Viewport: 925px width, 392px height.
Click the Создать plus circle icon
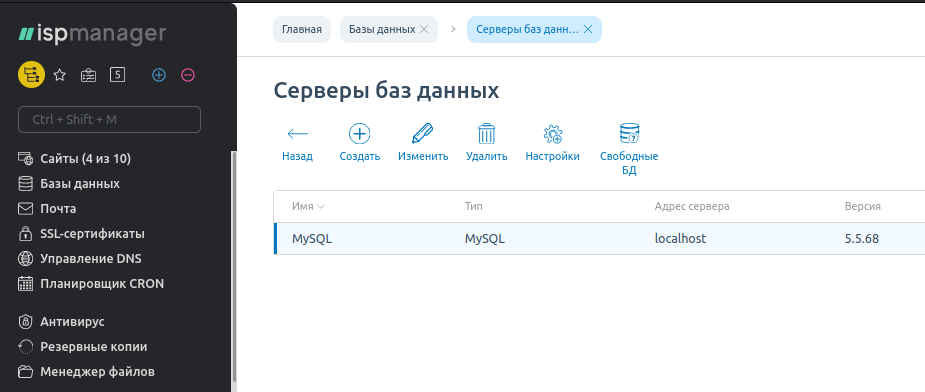tap(360, 134)
